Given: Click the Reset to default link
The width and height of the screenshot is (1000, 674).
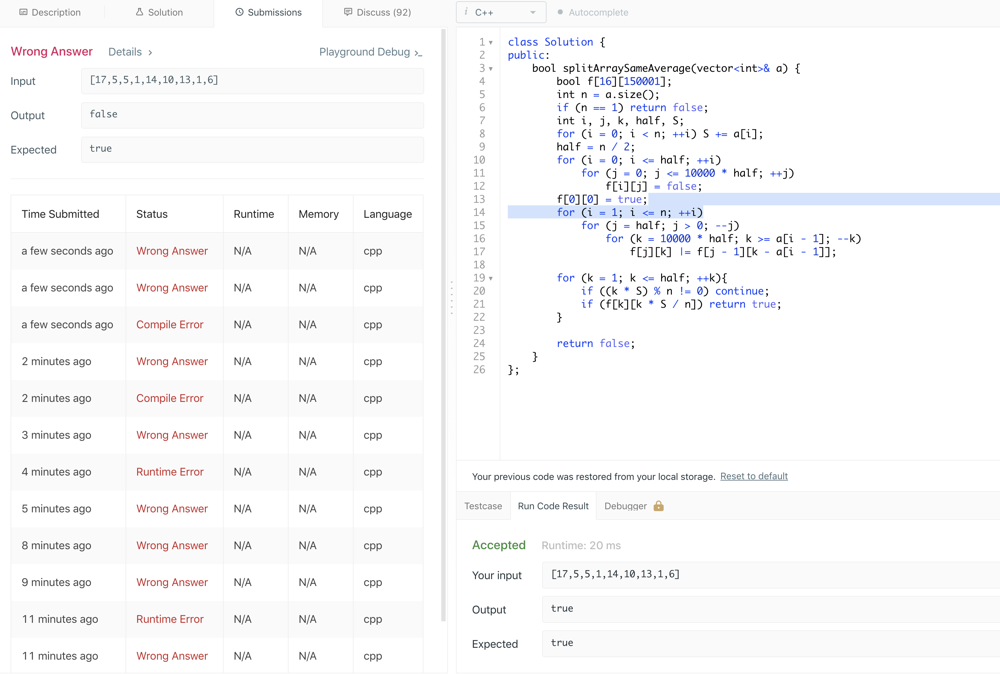Looking at the screenshot, I should coord(753,476).
